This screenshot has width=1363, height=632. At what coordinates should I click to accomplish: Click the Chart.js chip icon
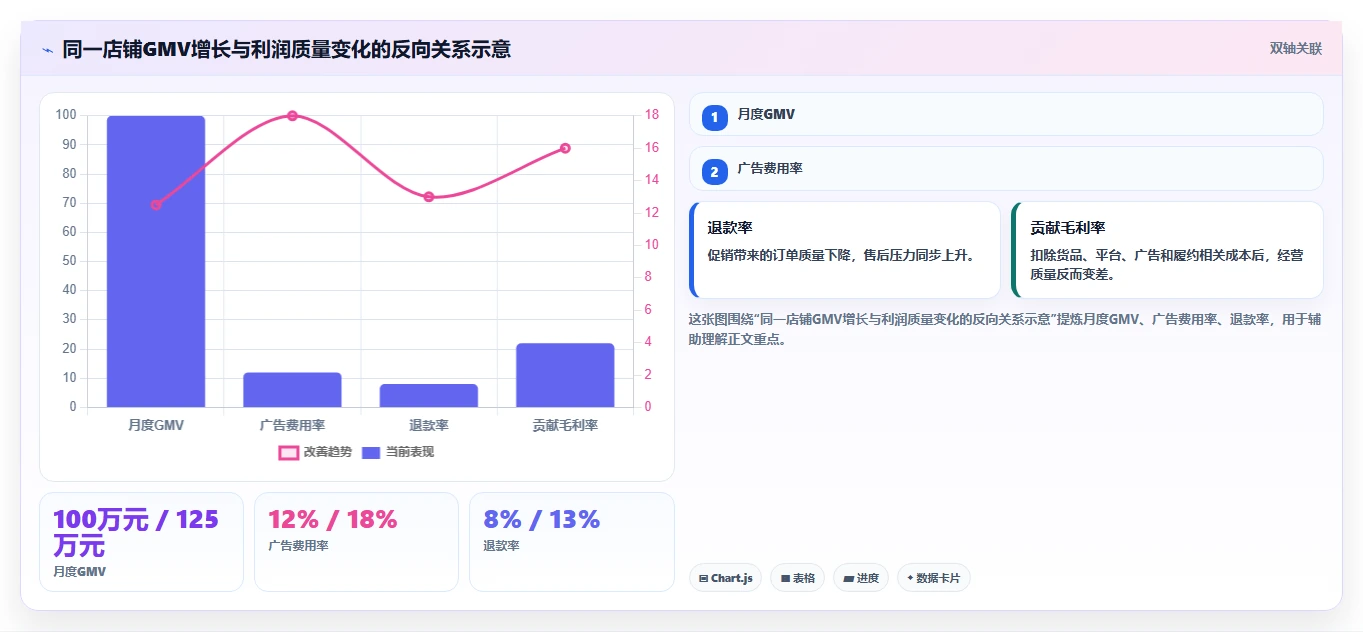click(704, 579)
